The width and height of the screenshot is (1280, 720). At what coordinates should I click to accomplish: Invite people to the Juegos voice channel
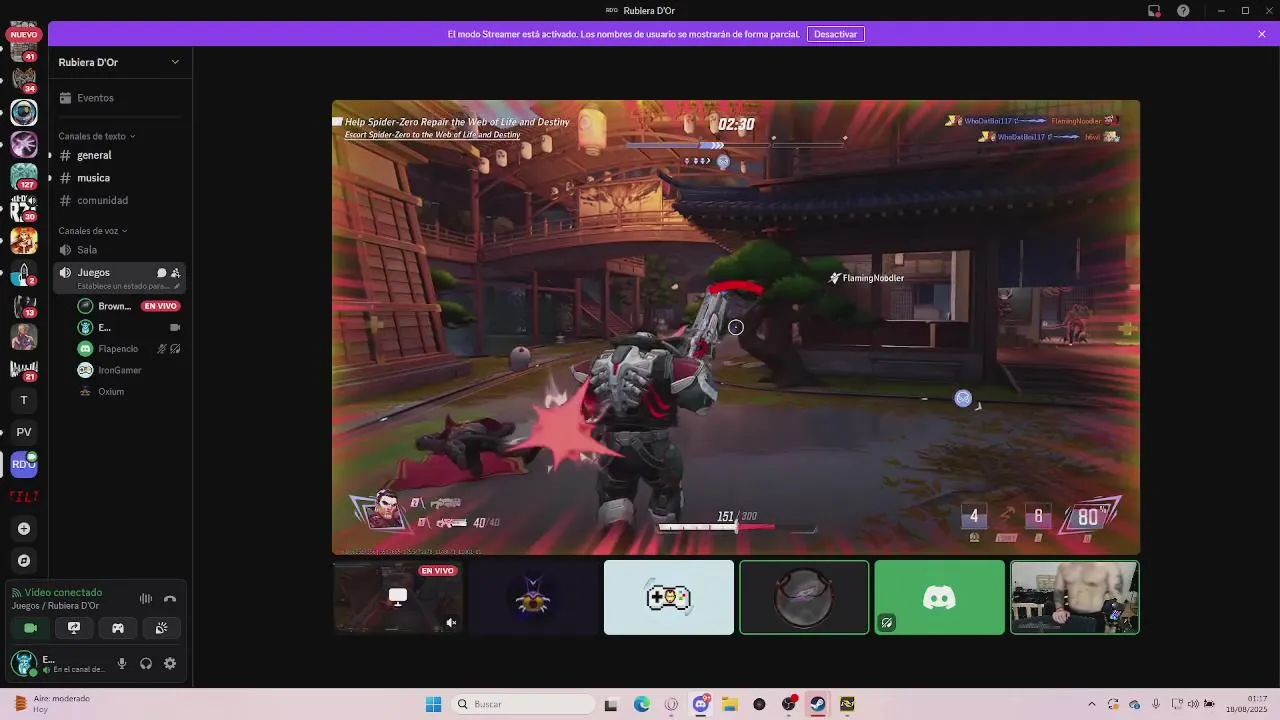(x=175, y=273)
